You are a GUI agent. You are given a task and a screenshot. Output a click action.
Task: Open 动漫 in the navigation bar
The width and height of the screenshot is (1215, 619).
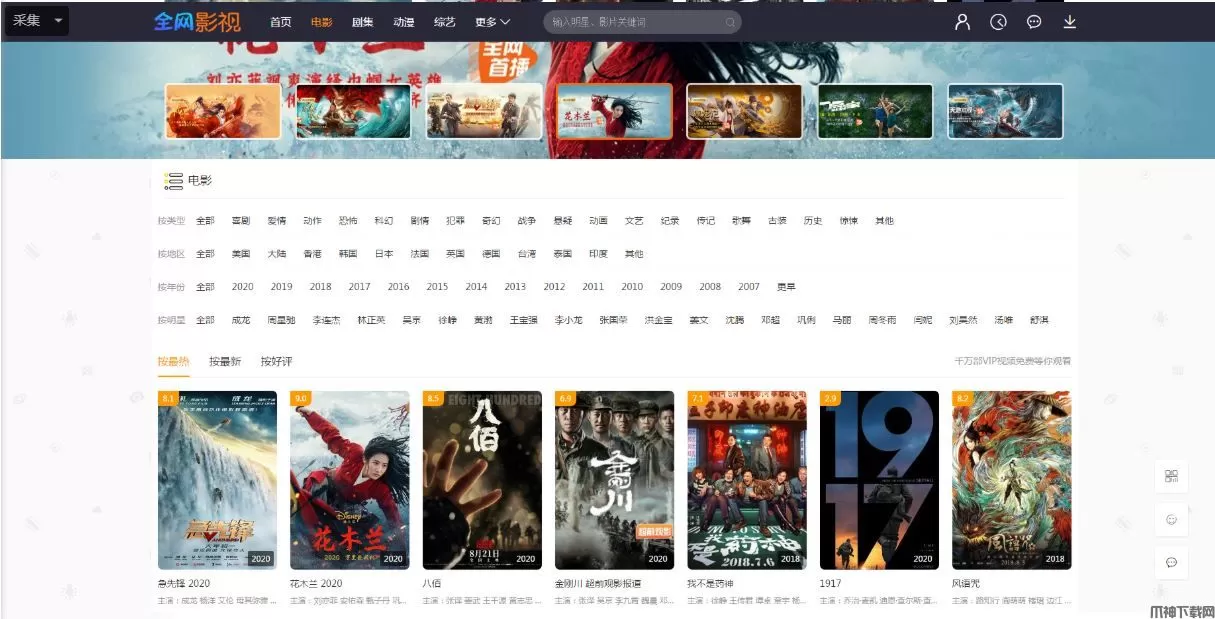(x=404, y=22)
